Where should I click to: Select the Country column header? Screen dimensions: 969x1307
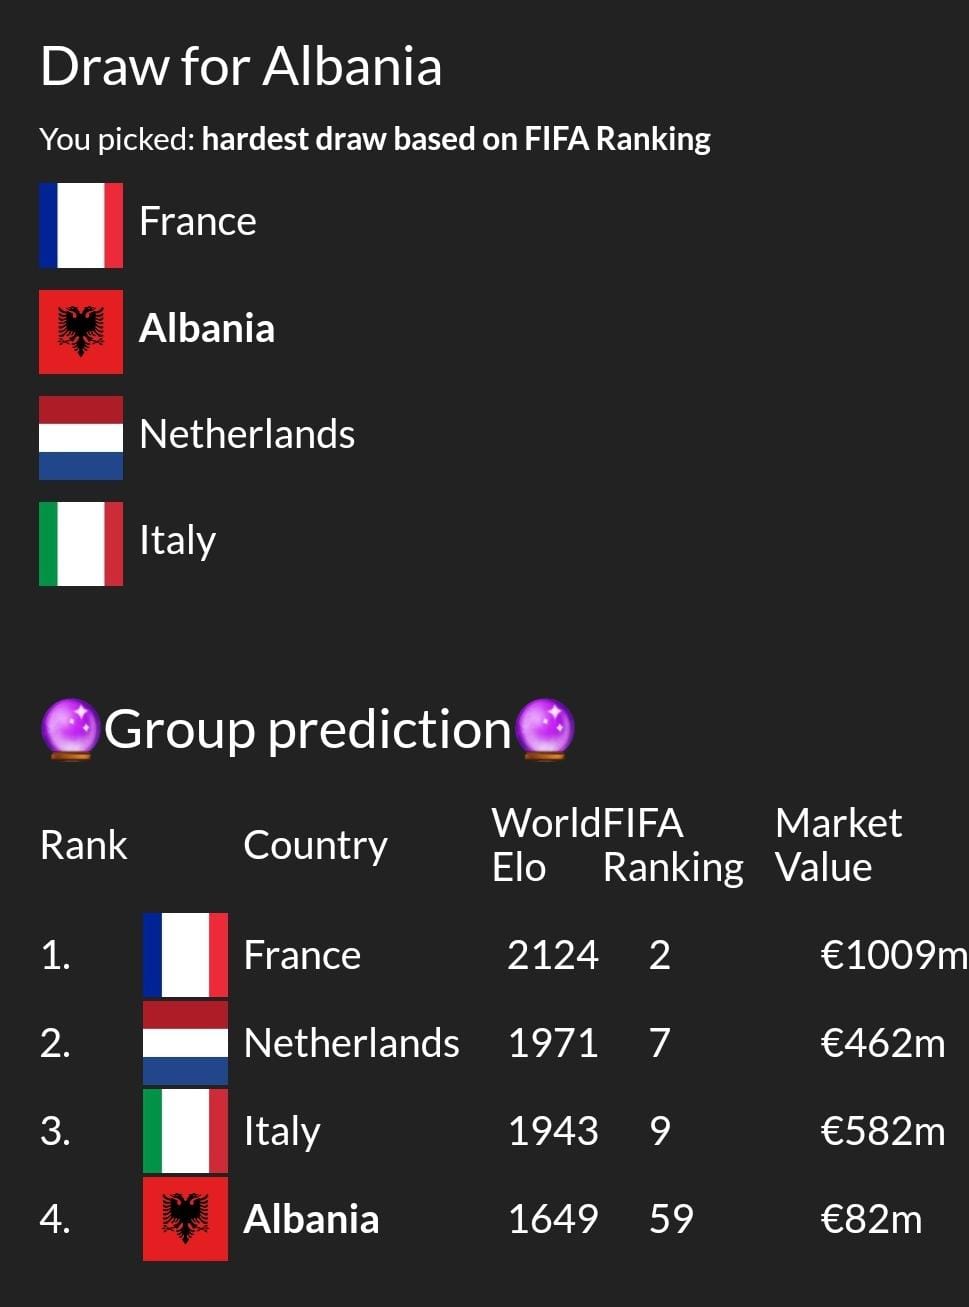pos(315,846)
